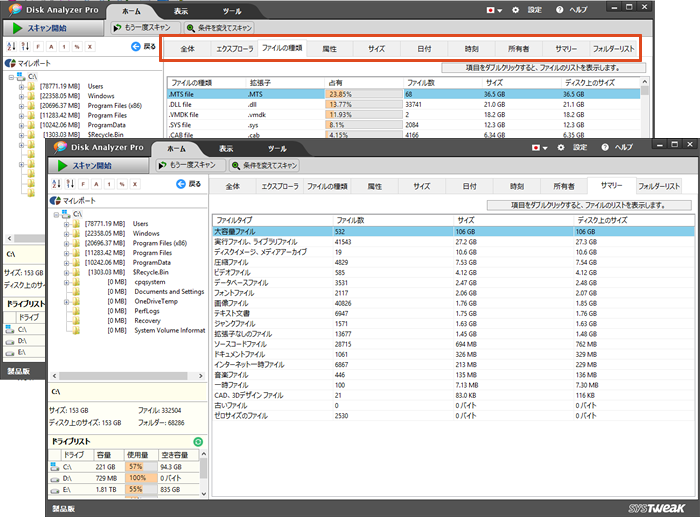Expand ProgramData folder in front tree
This screenshot has width=700, height=517.
[x=66, y=263]
